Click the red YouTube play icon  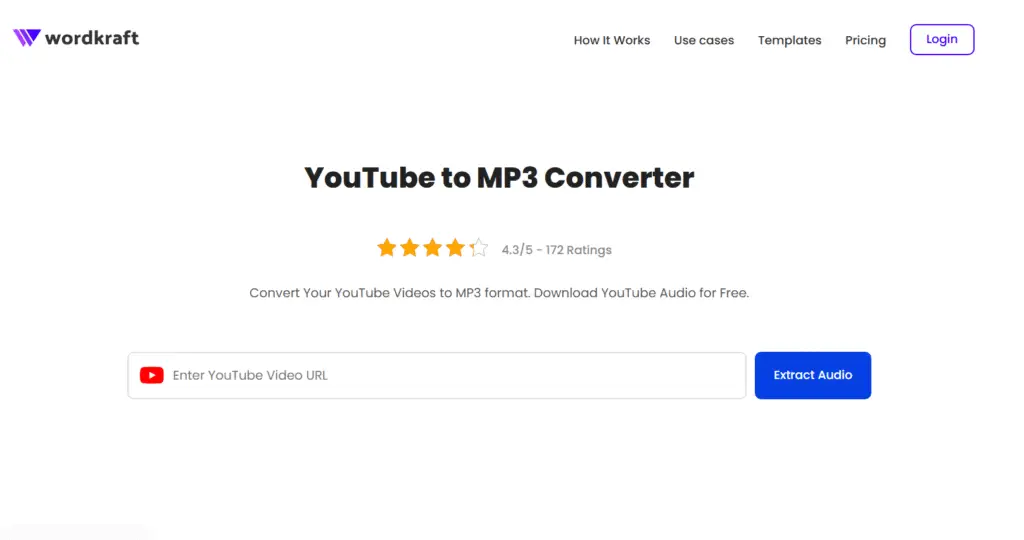[x=152, y=375]
